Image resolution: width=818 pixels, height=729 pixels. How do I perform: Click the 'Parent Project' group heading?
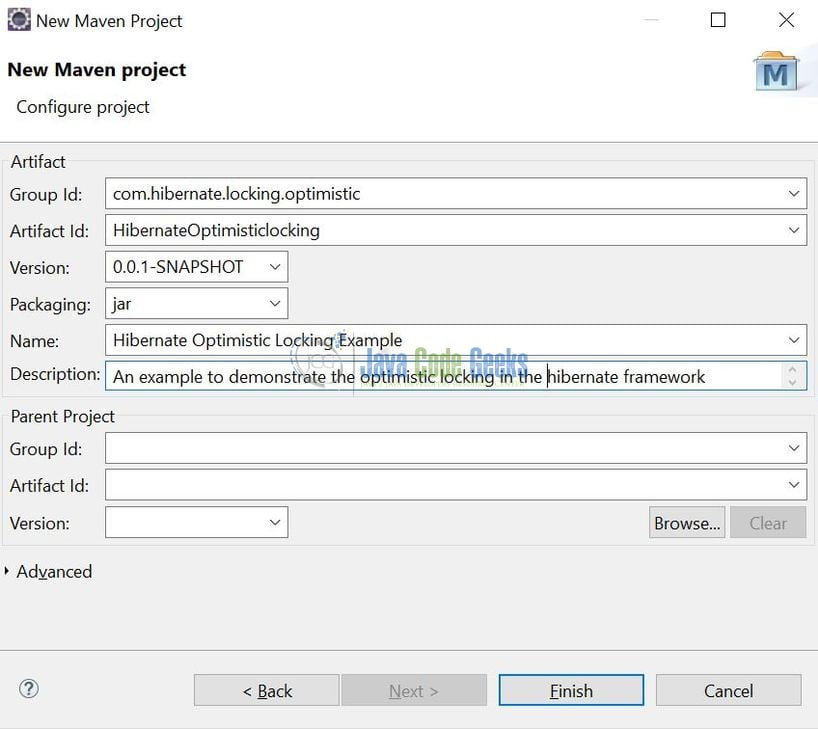63,416
